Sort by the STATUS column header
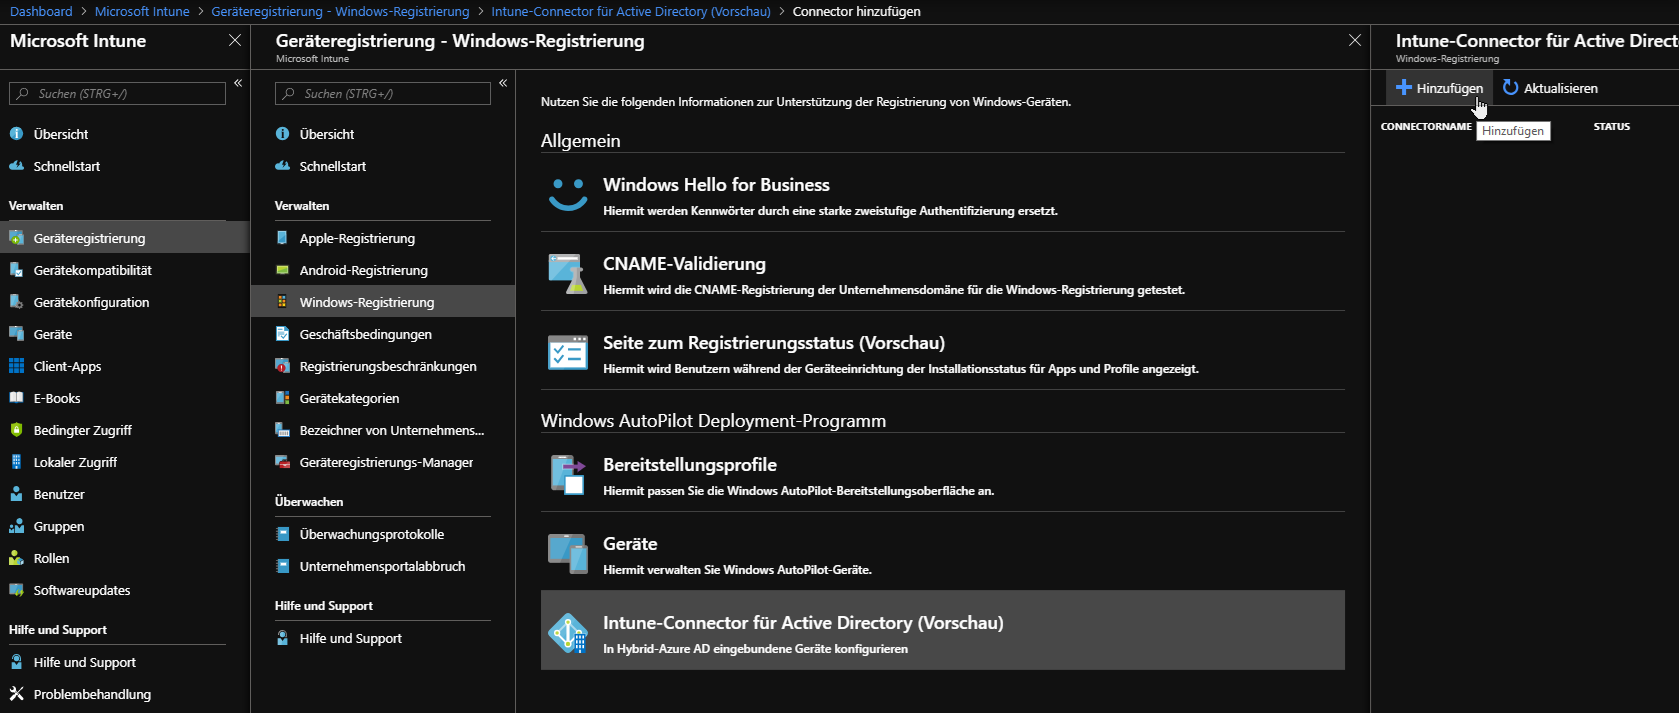 point(1611,127)
